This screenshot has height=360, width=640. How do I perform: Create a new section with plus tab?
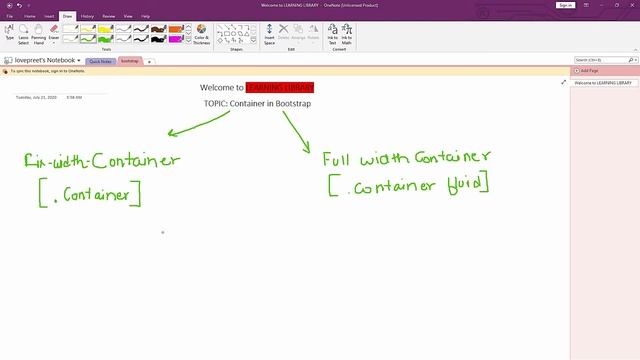(149, 62)
